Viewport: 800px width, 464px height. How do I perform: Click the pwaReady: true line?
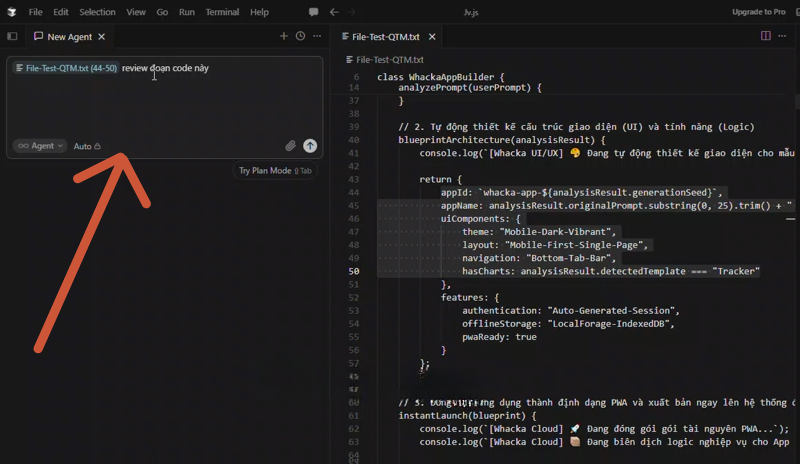tap(499, 337)
